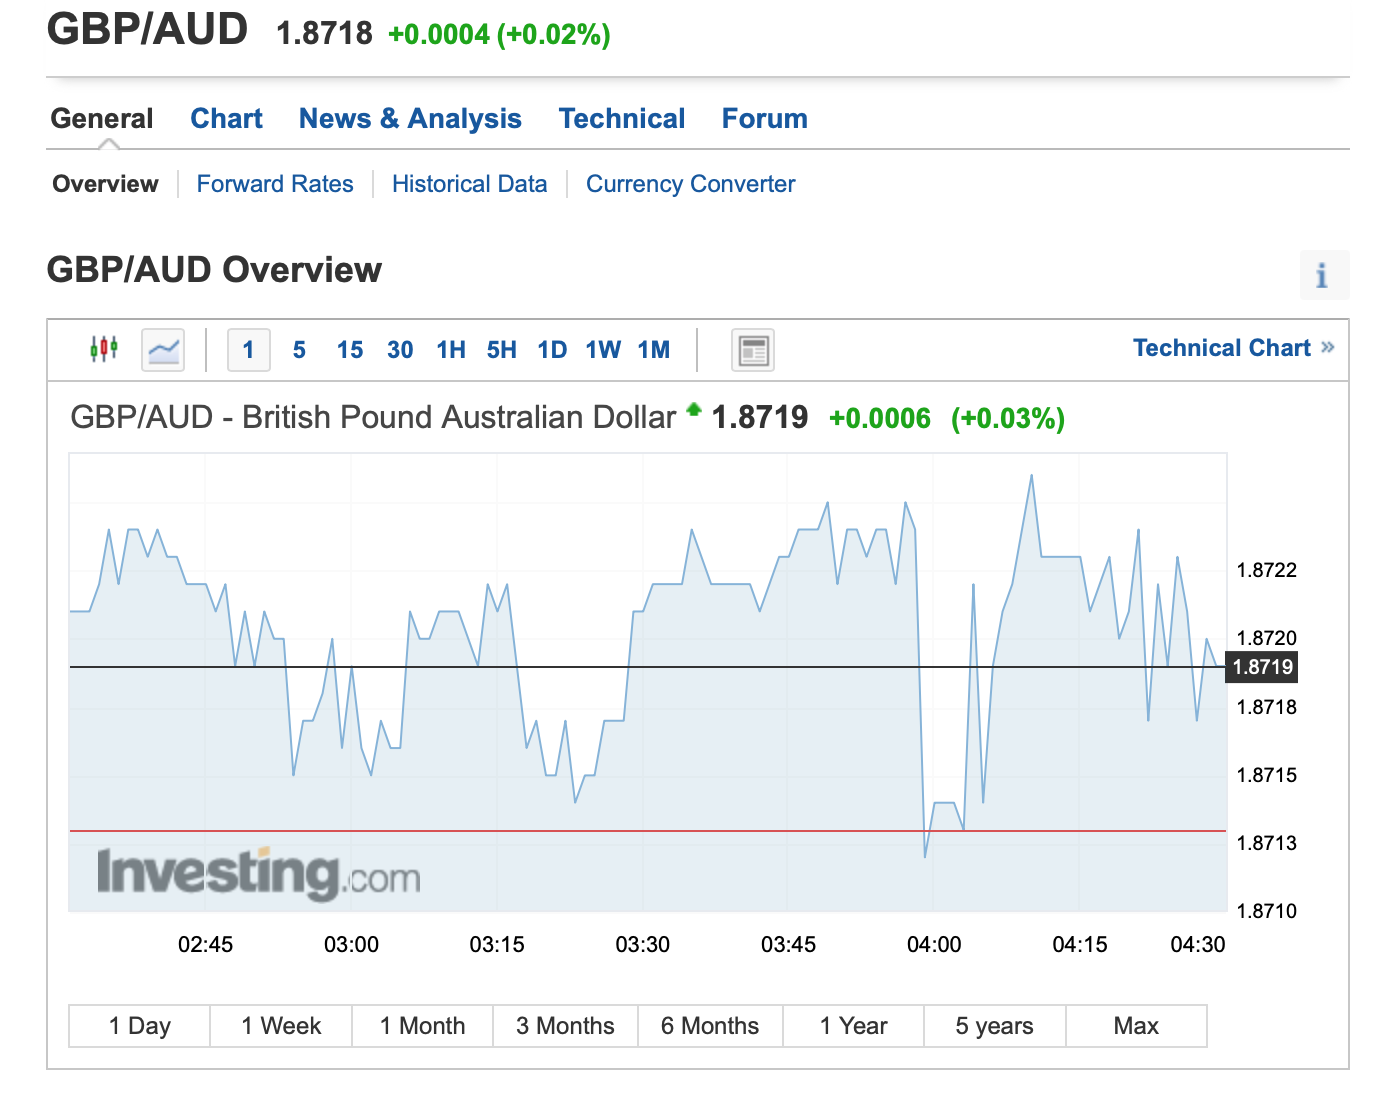
Task: Click the Investing.com watermark logo
Action: 259,873
